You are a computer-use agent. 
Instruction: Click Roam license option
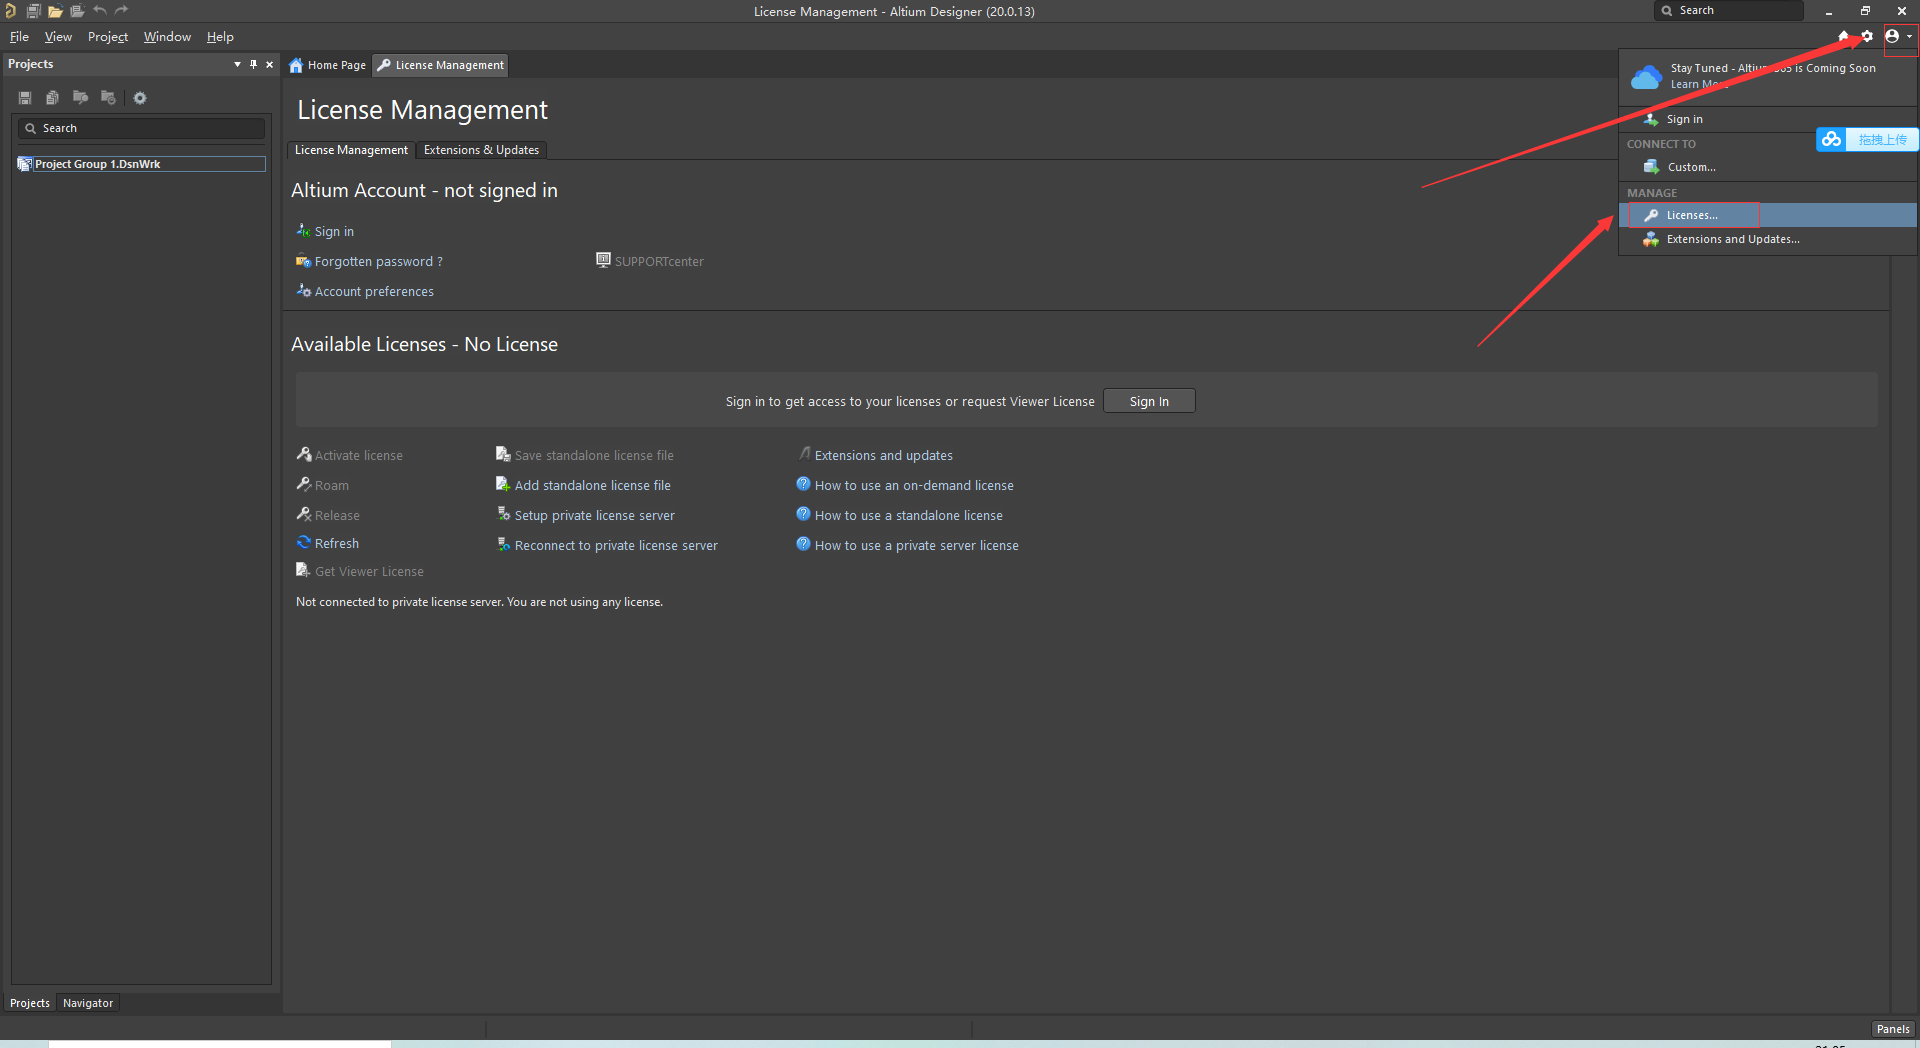click(332, 485)
